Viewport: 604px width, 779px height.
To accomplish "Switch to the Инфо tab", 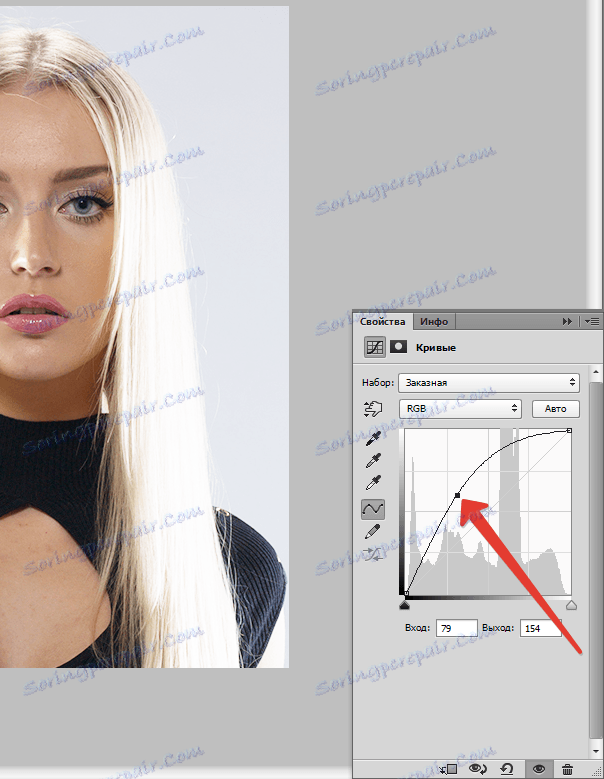I will [434, 321].
